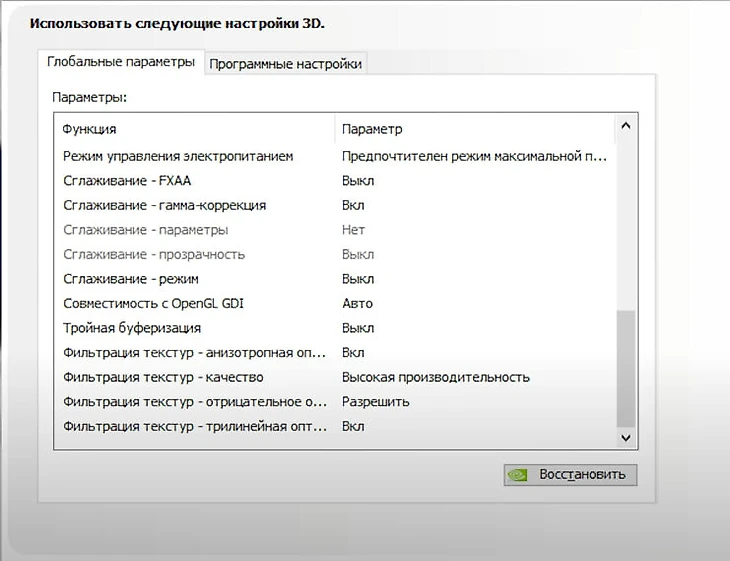Click the Параметр column header
The width and height of the screenshot is (730, 561).
tap(372, 129)
